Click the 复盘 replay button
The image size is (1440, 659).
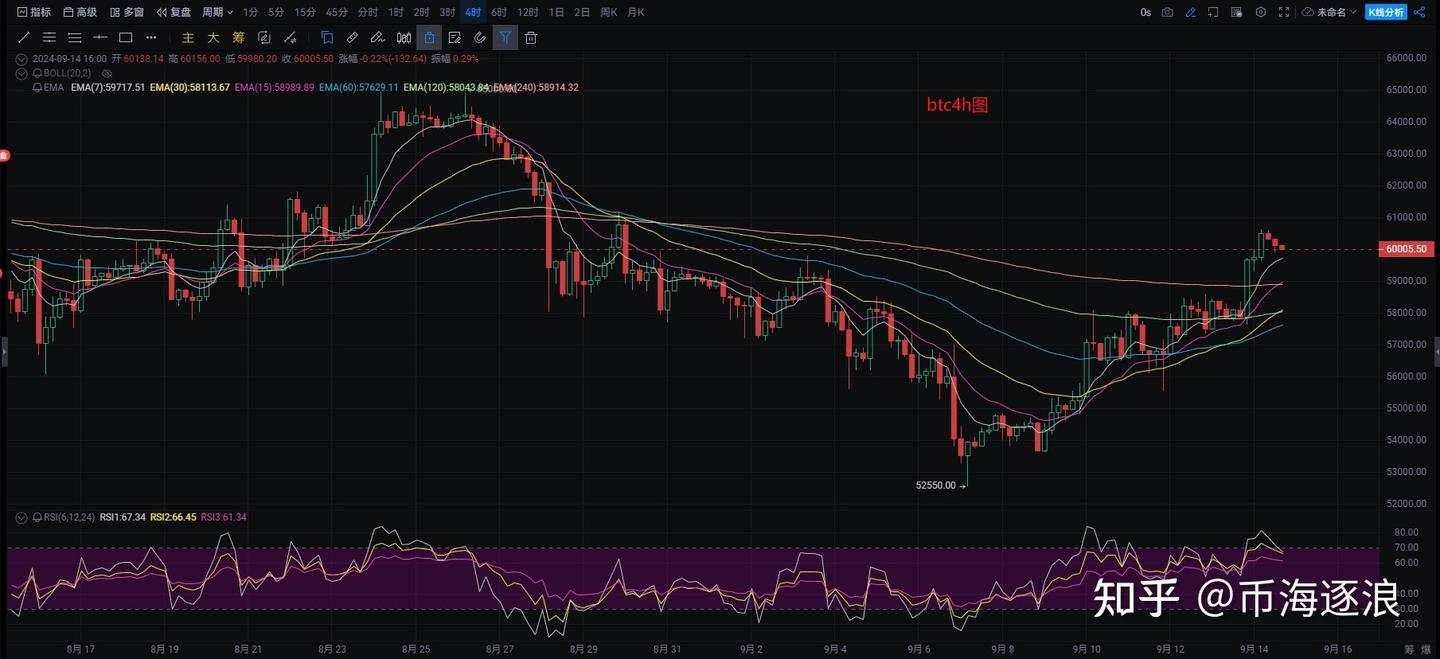point(173,12)
